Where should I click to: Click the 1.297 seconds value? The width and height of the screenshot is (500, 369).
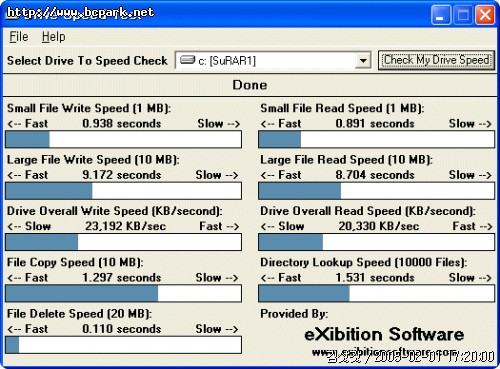tap(122, 278)
